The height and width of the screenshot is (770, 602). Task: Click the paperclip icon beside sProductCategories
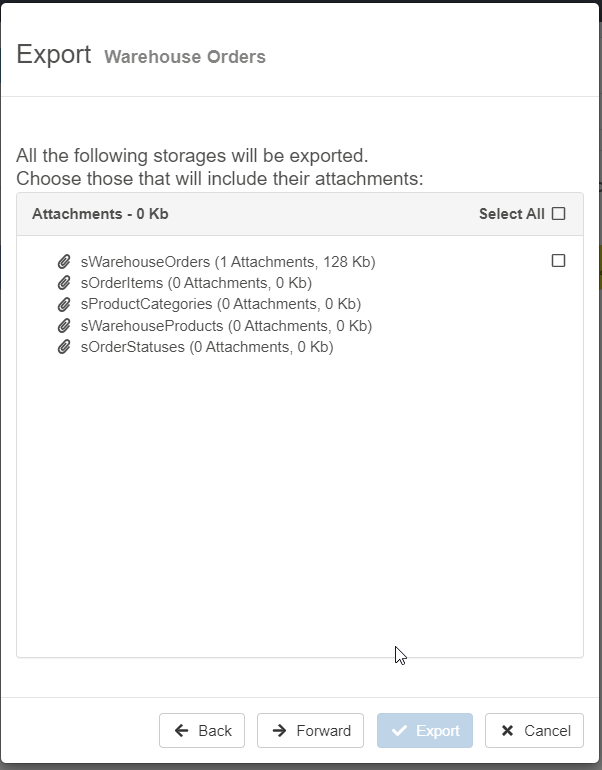click(x=65, y=304)
